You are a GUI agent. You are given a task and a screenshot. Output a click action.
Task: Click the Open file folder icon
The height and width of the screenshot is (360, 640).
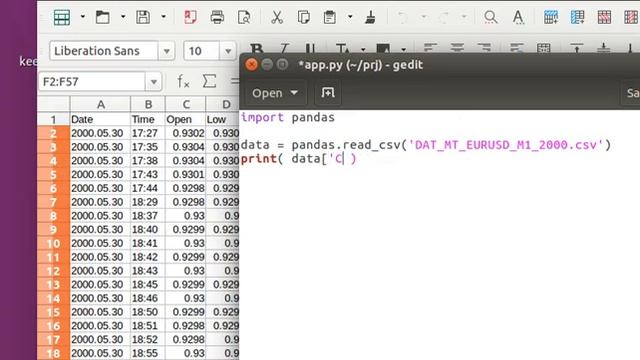[102, 18]
